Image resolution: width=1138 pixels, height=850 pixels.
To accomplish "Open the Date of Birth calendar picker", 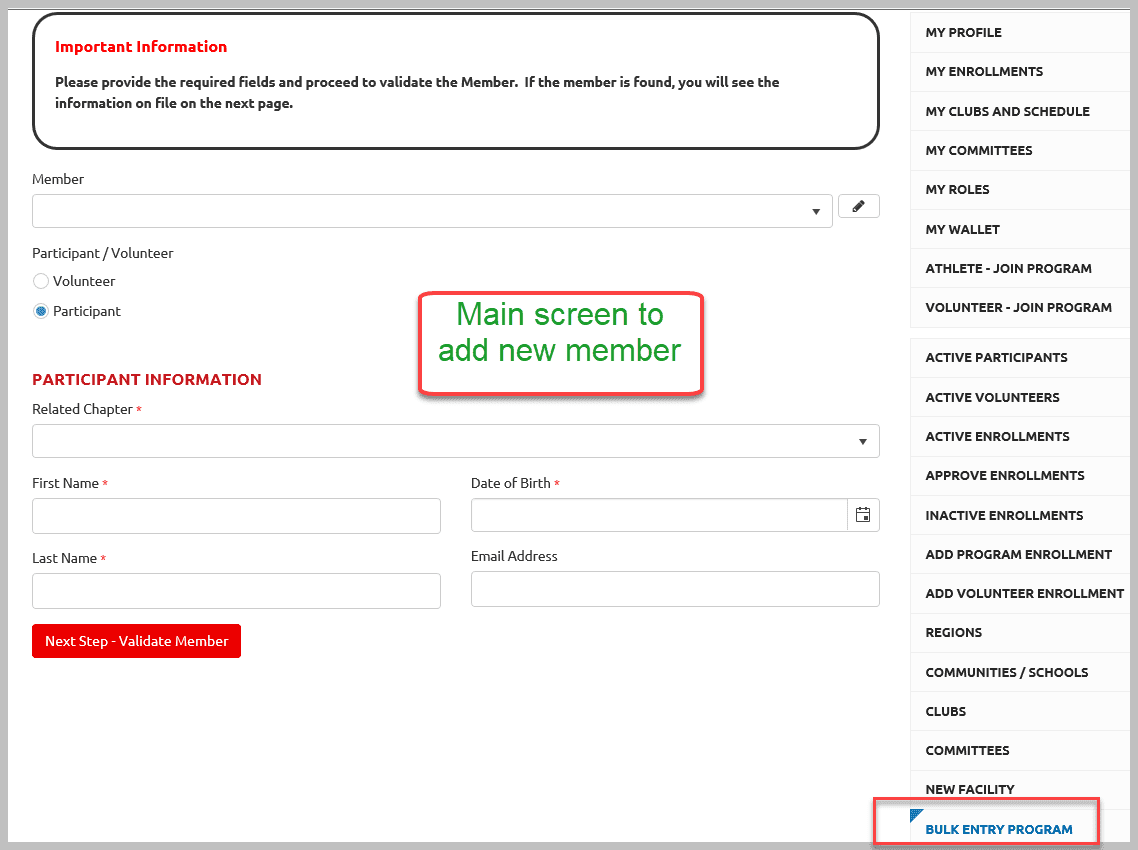I will point(863,515).
